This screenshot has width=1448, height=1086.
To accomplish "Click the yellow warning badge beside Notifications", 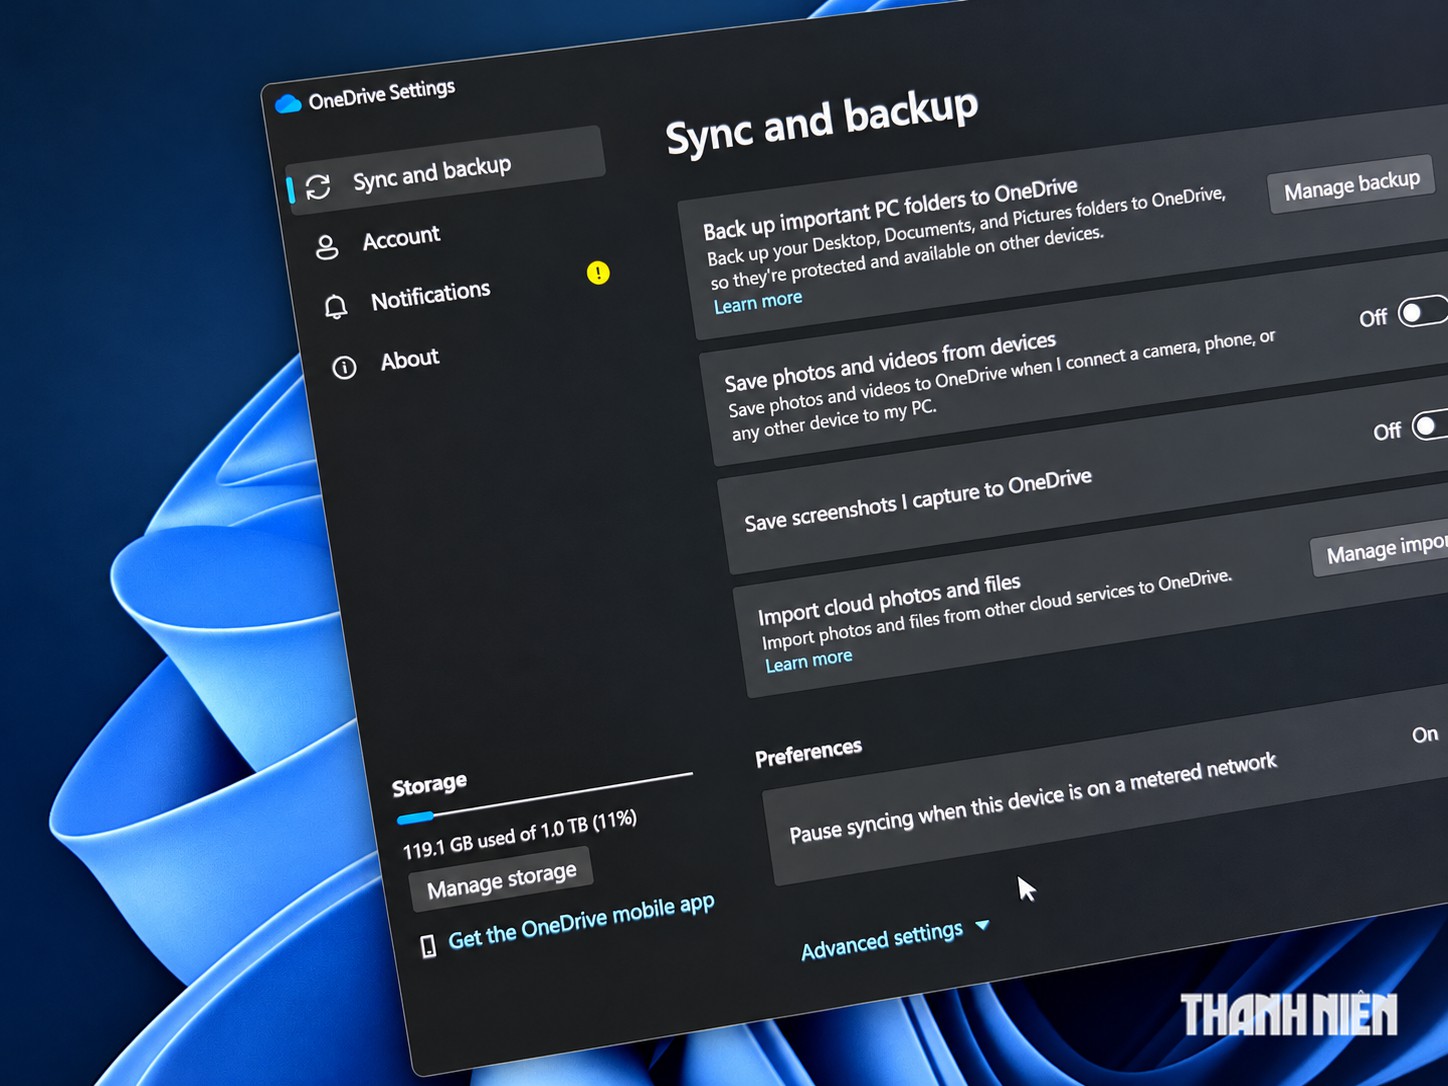I will coord(598,272).
